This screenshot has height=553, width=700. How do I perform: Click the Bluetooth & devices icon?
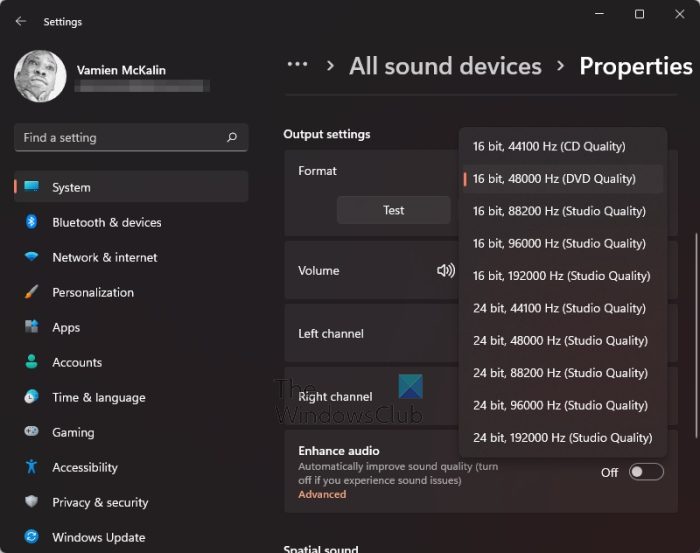pos(31,222)
